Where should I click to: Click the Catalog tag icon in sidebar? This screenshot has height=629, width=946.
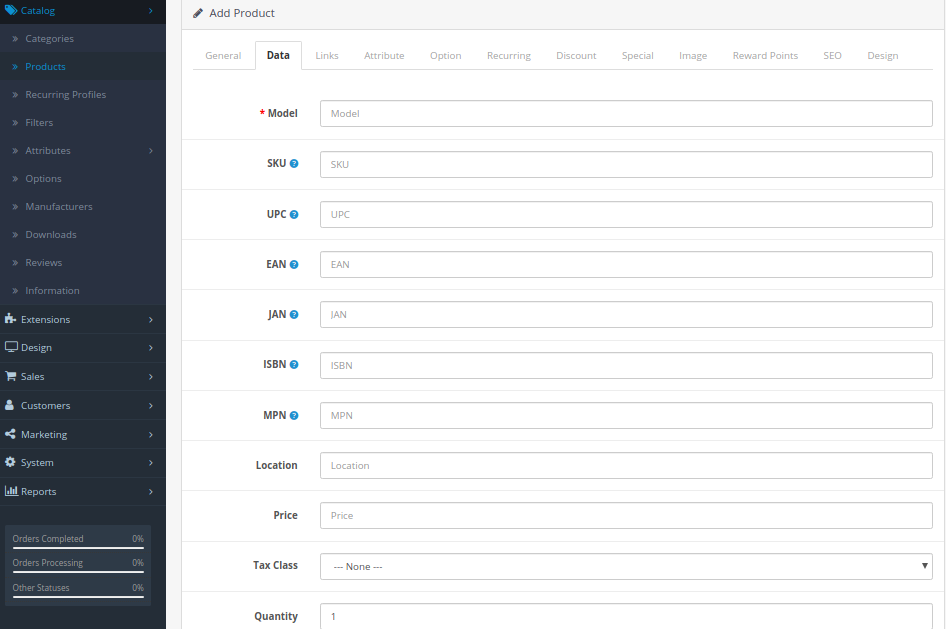point(13,10)
